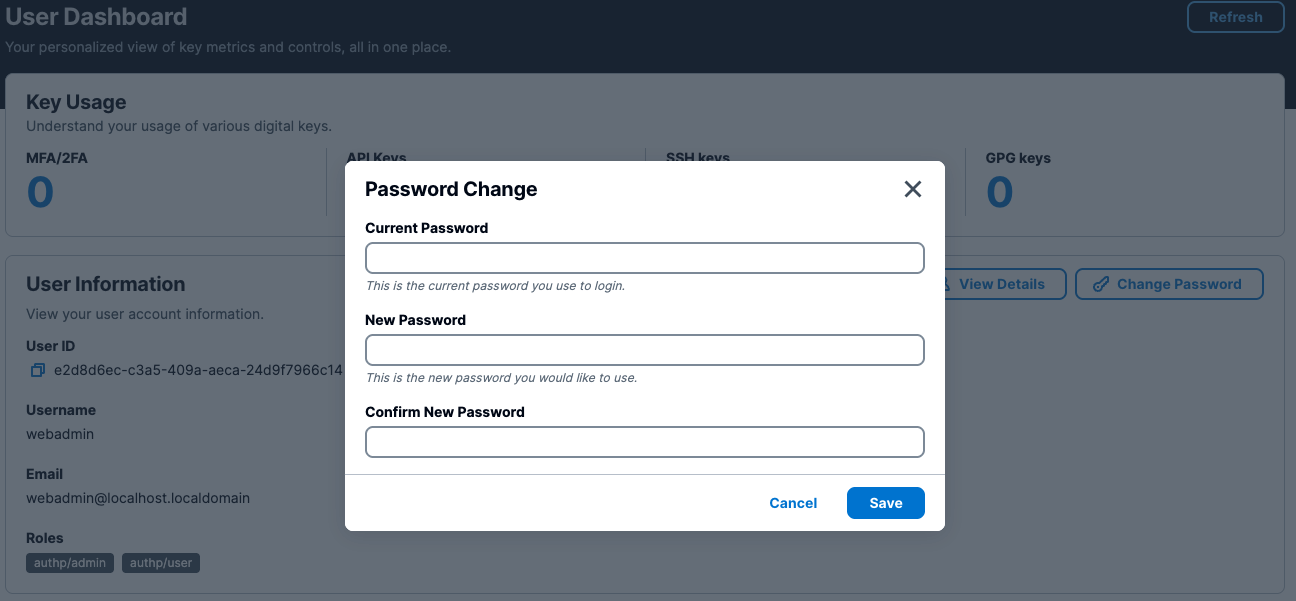Click the key icon on Change Password
Screen dimensions: 1296x601
[x=1101, y=284]
